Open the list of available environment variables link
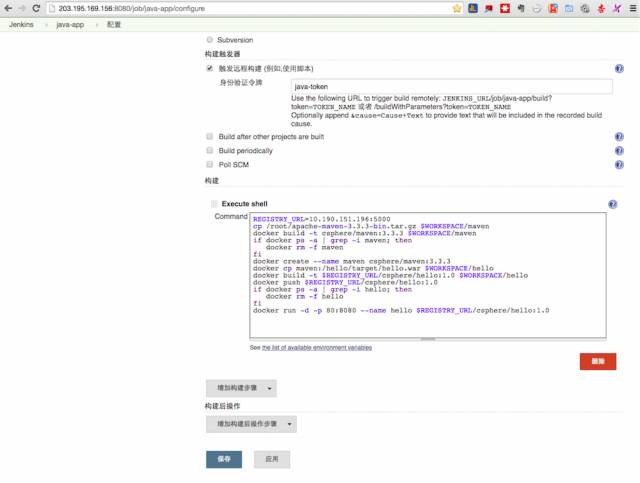Image resolution: width=640 pixels, height=483 pixels. click(317, 347)
